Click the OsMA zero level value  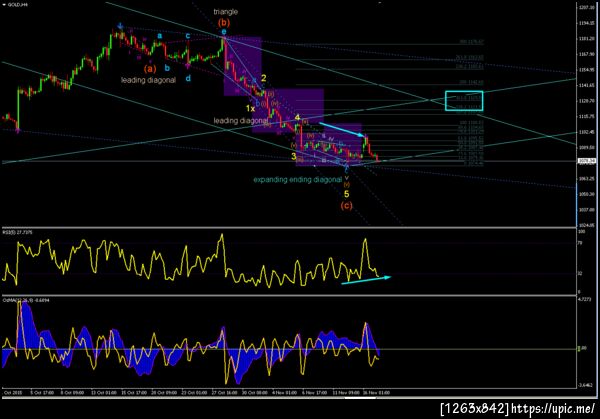tap(581, 349)
